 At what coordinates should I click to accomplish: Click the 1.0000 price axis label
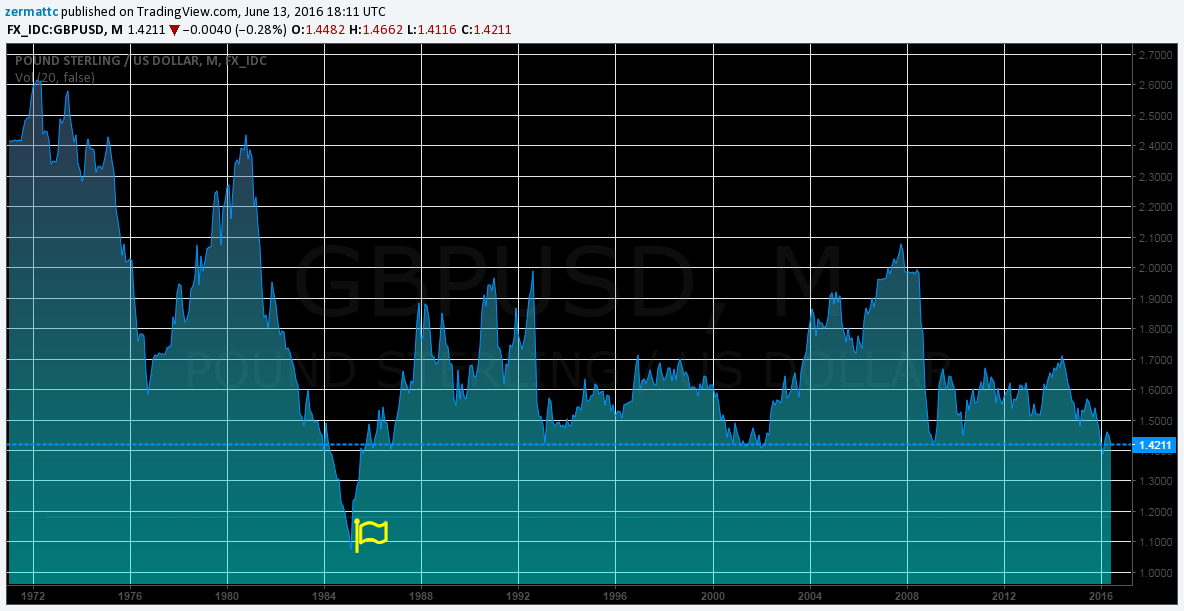tap(1156, 573)
